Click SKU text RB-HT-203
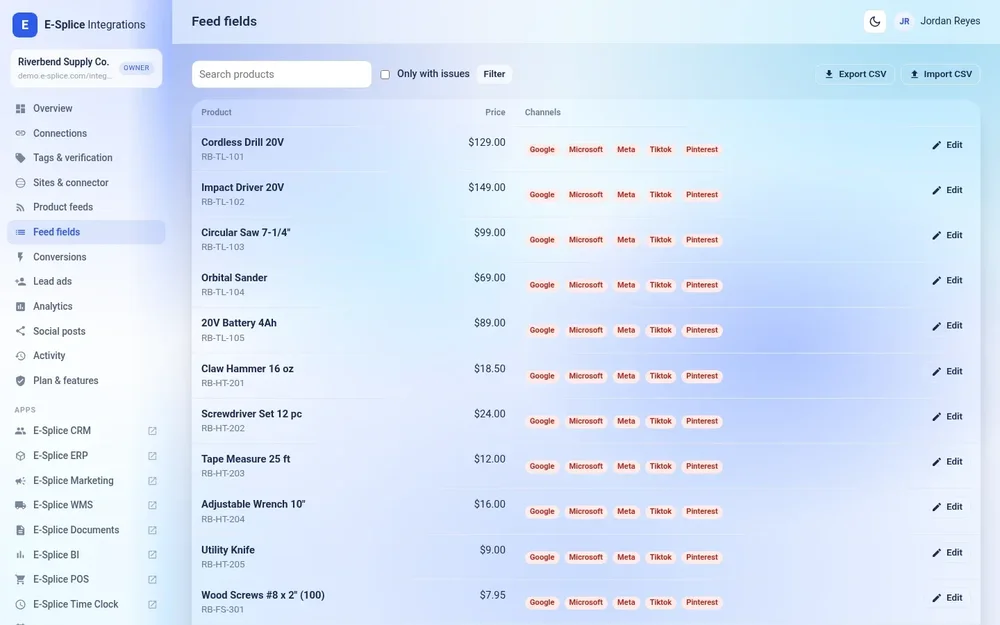Screen dimensions: 1000x625 223,473
